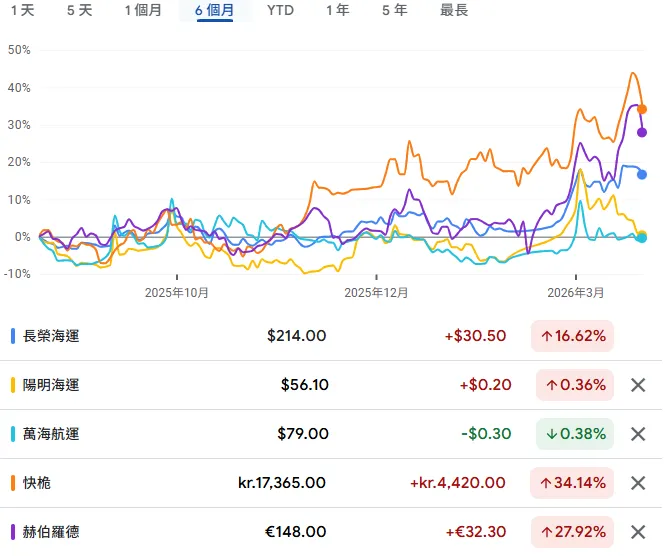Screen dimensions: 666x556
Task: Select the 6 個月 range tab
Action: (x=214, y=10)
